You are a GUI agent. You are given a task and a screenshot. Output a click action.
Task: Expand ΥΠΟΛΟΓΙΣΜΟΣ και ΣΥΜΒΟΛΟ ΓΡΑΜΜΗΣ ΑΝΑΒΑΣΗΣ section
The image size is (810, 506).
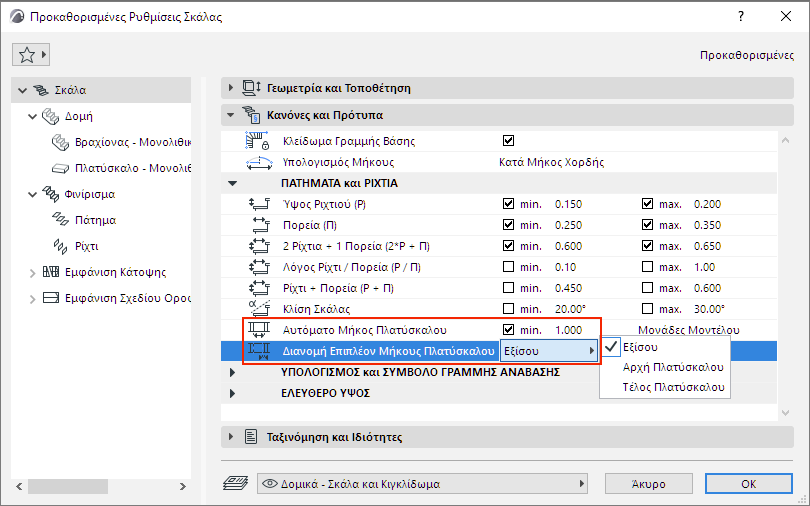pyautogui.click(x=232, y=372)
